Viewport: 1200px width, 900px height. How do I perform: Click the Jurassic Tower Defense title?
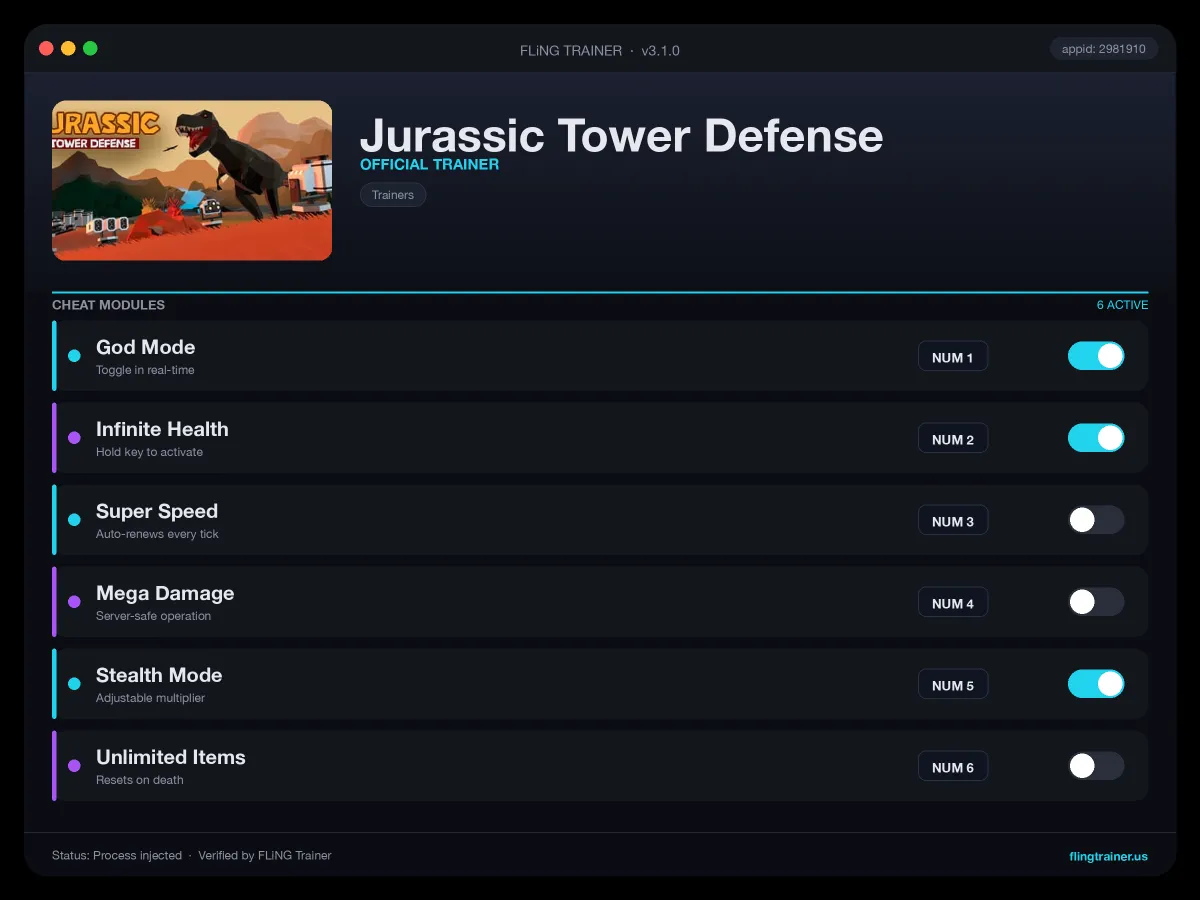click(x=621, y=134)
